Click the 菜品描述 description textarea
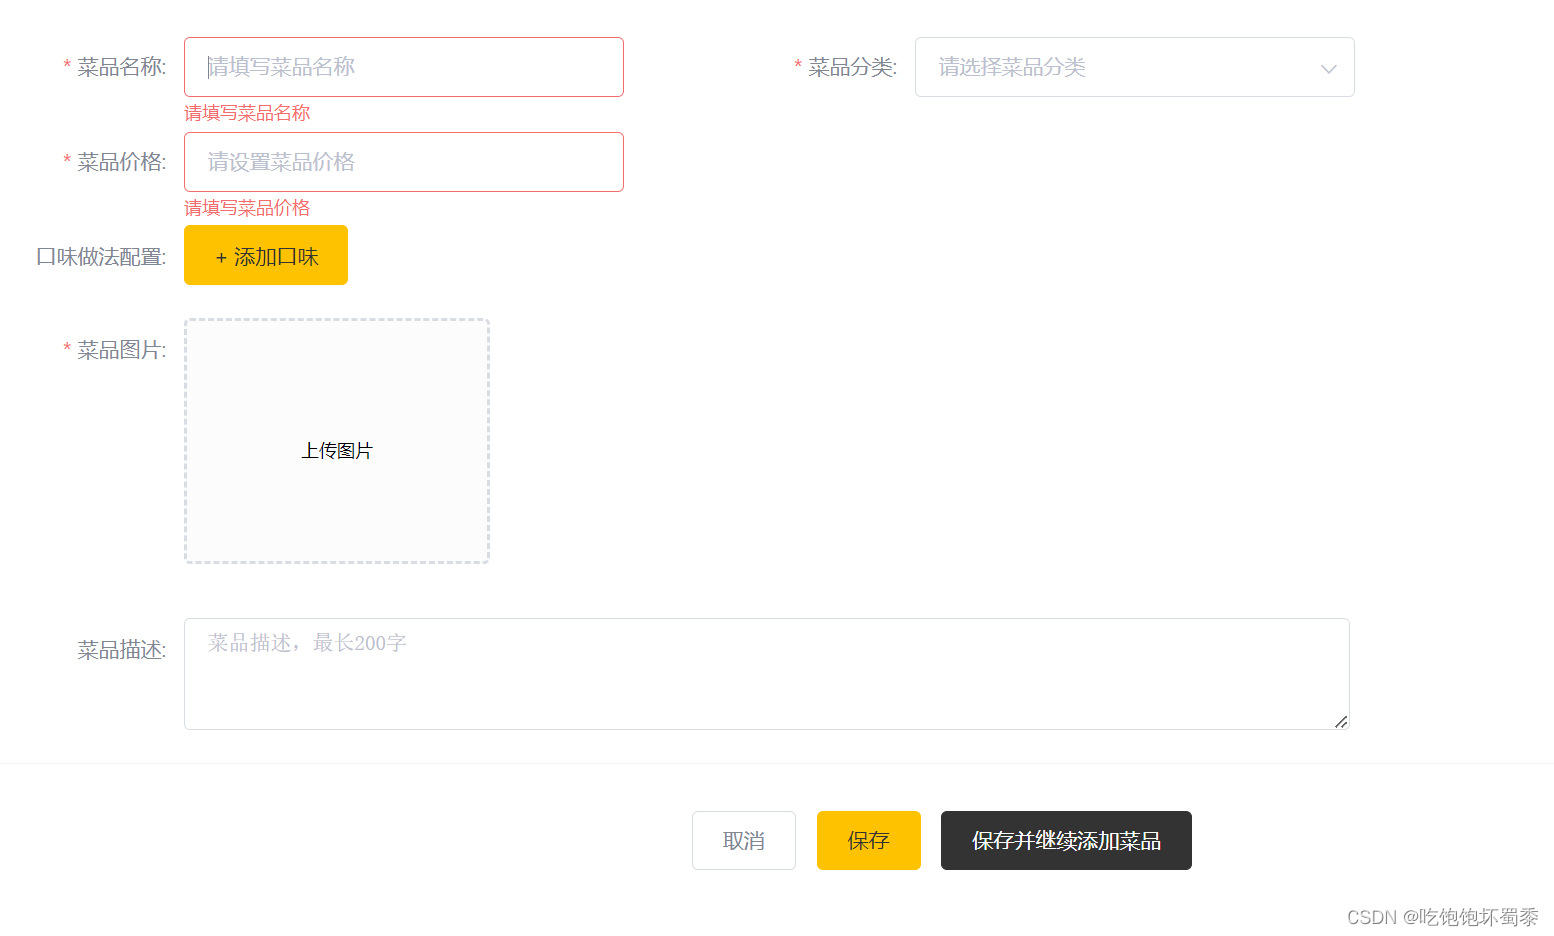The width and height of the screenshot is (1554, 936). coord(766,673)
